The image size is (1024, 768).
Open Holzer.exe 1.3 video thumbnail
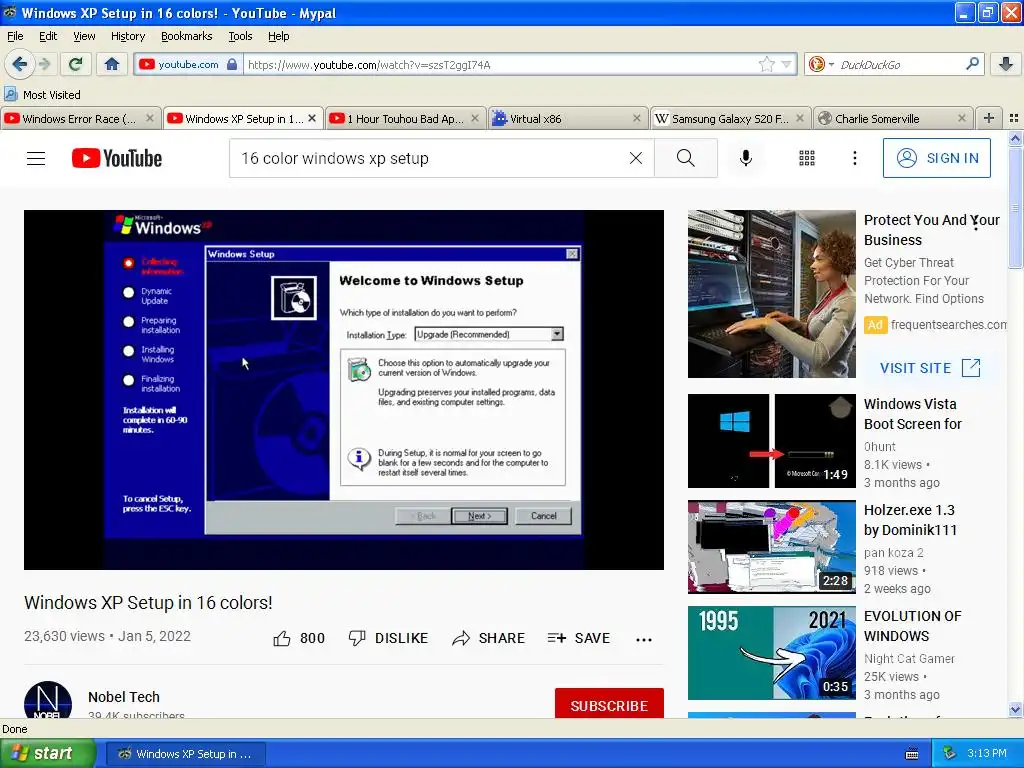(771, 547)
